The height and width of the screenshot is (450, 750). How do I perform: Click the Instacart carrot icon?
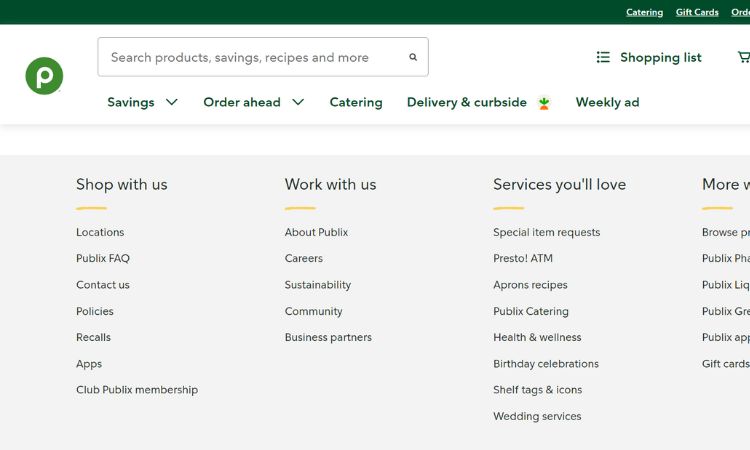click(x=544, y=103)
